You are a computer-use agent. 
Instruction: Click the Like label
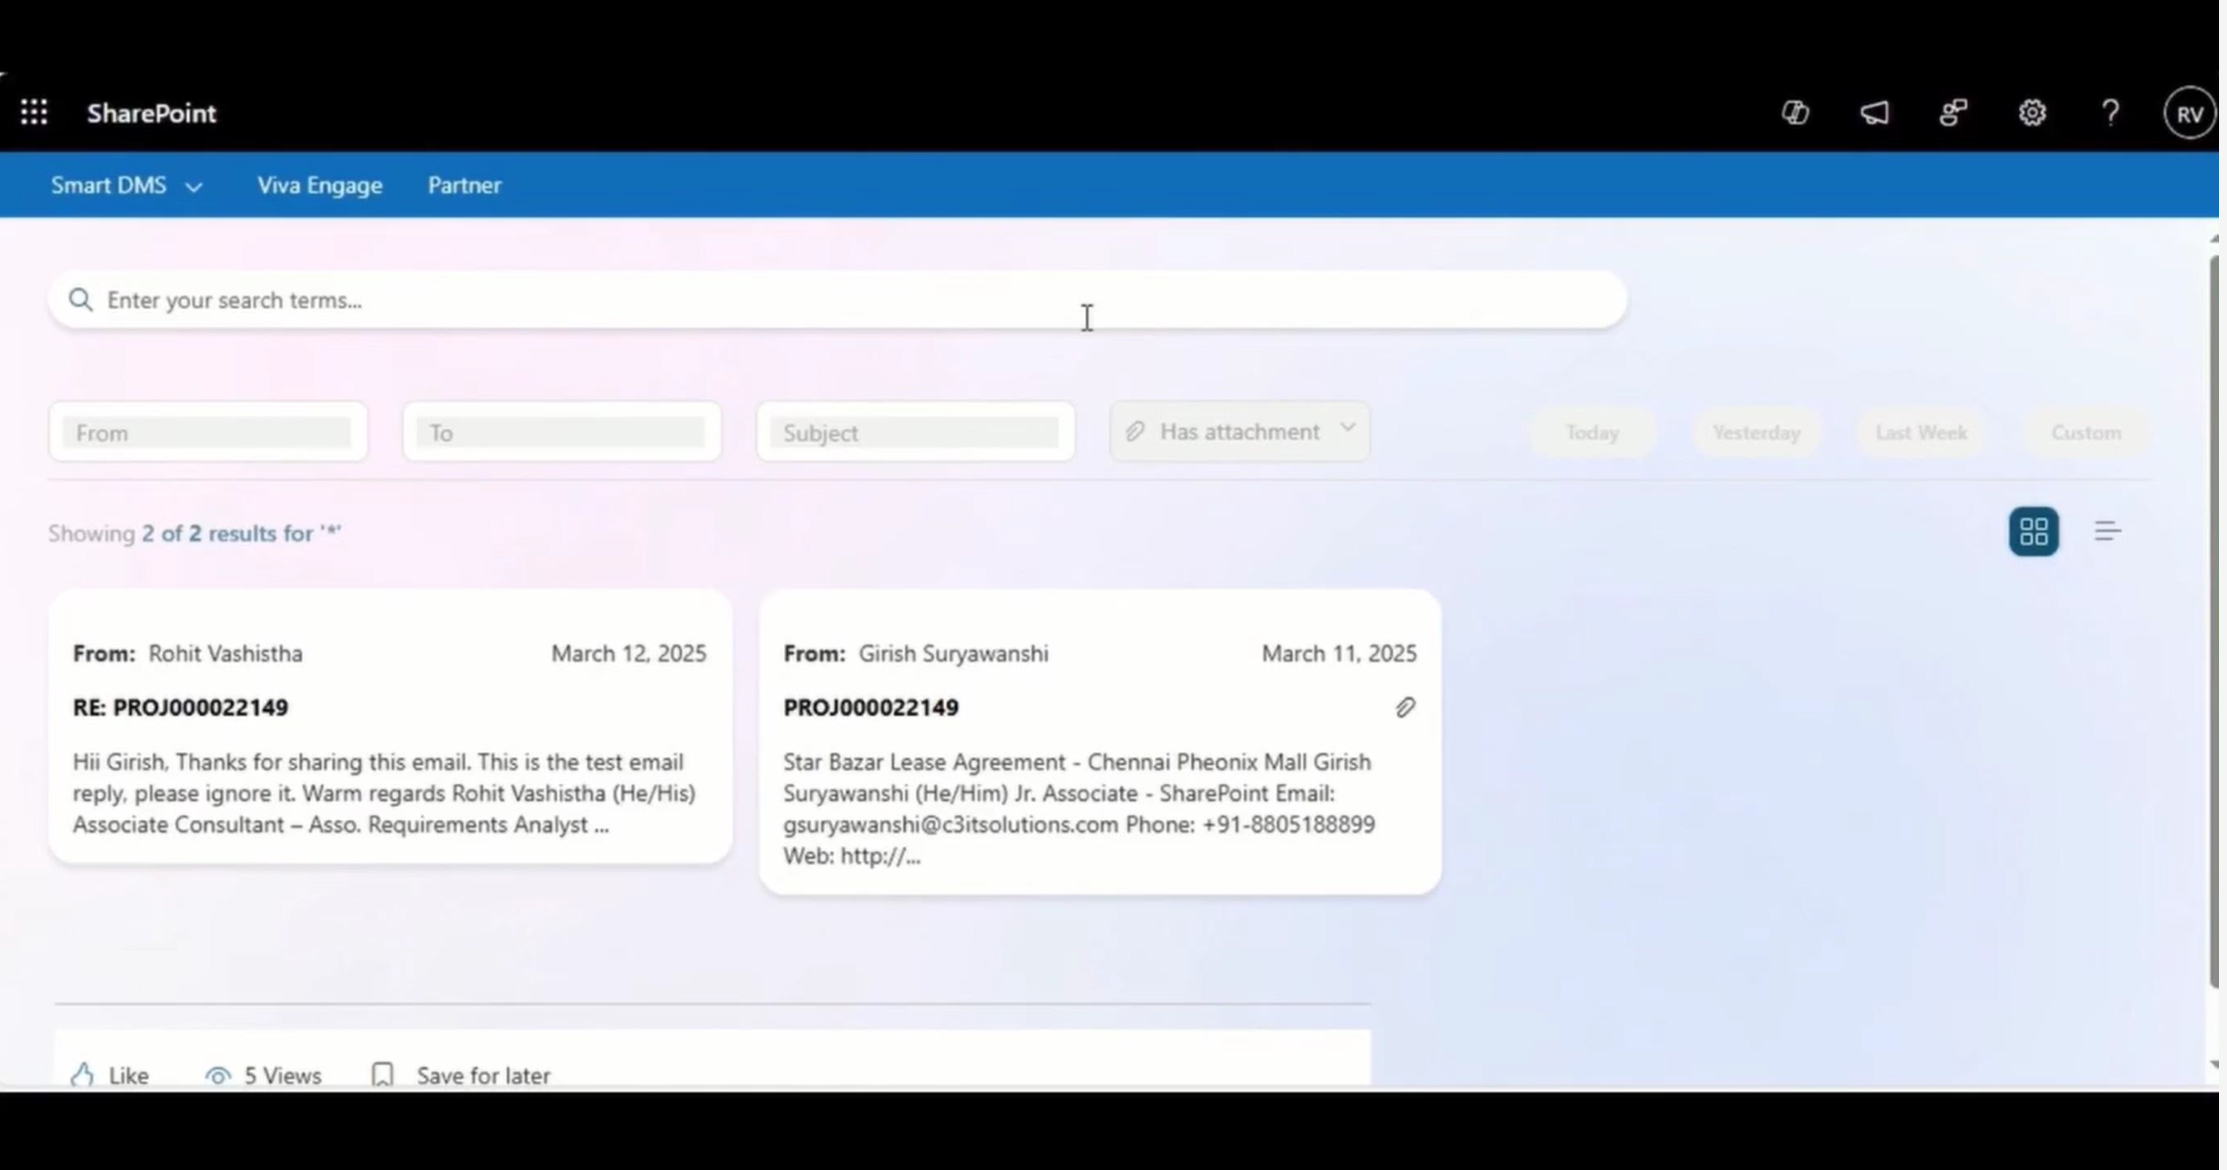tap(129, 1076)
